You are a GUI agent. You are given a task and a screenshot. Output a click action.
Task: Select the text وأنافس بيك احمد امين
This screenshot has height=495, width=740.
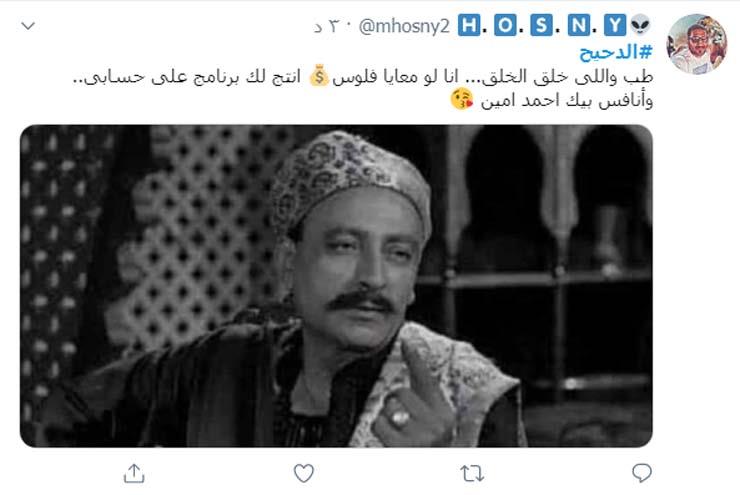click(x=567, y=101)
